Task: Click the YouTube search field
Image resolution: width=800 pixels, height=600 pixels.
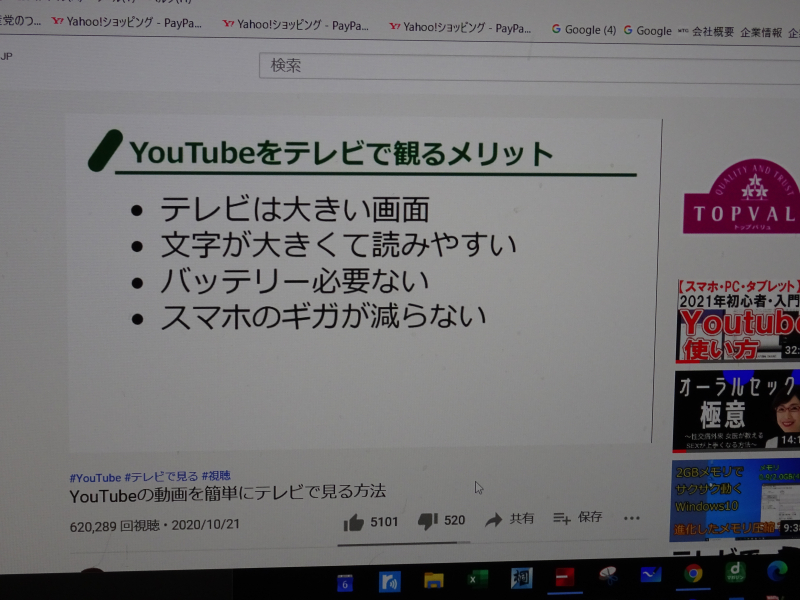Action: click(529, 66)
